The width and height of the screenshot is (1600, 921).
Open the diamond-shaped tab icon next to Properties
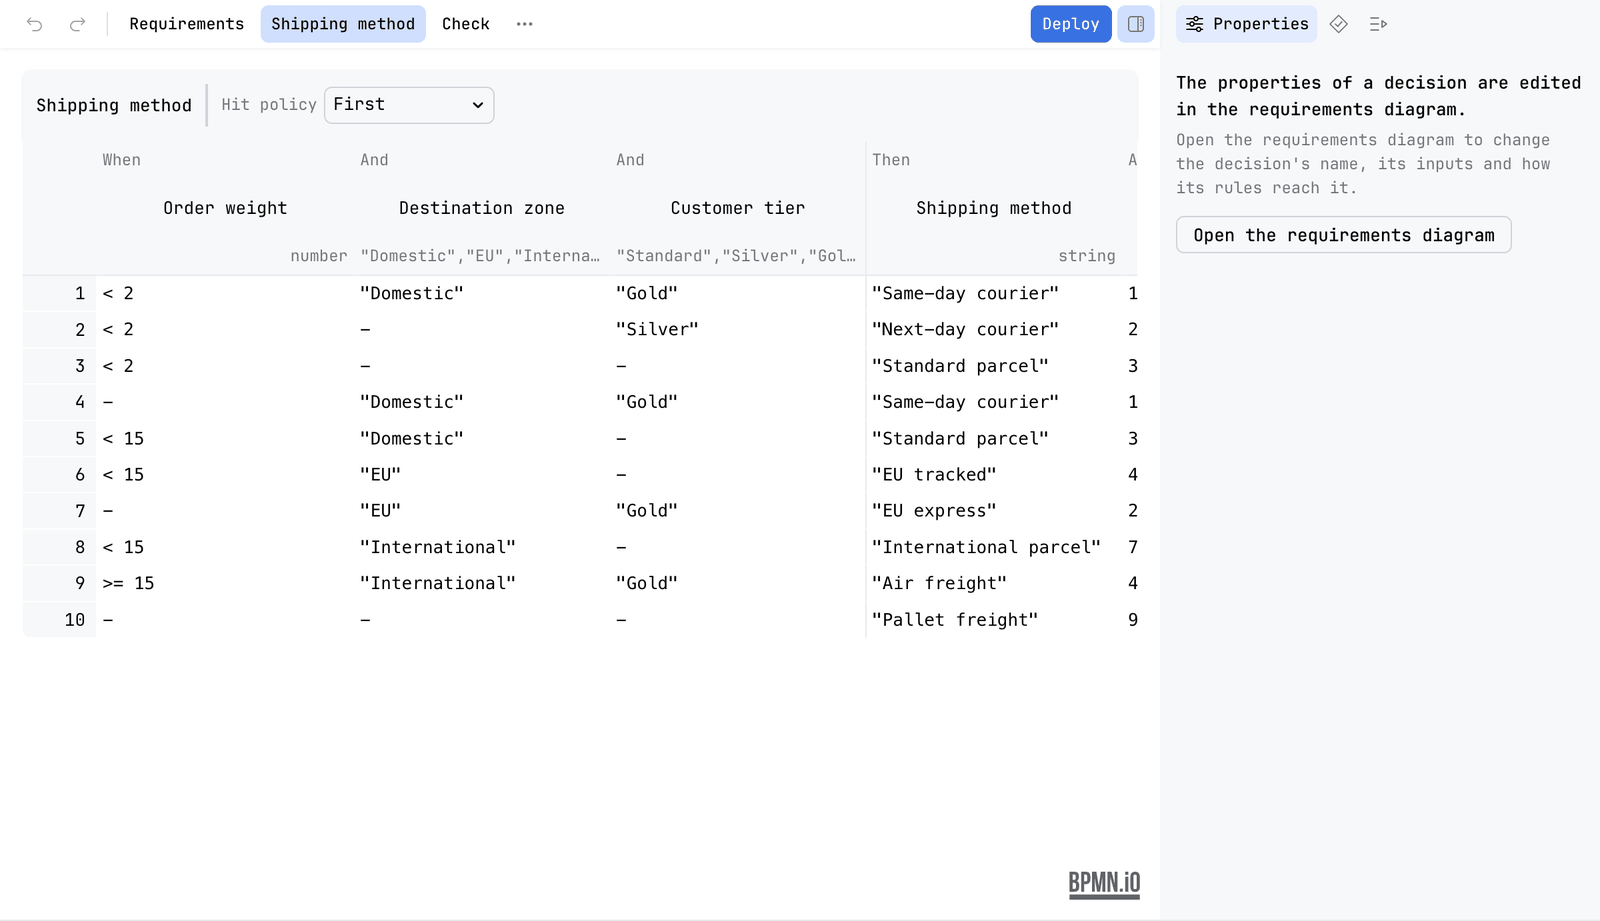(x=1339, y=24)
